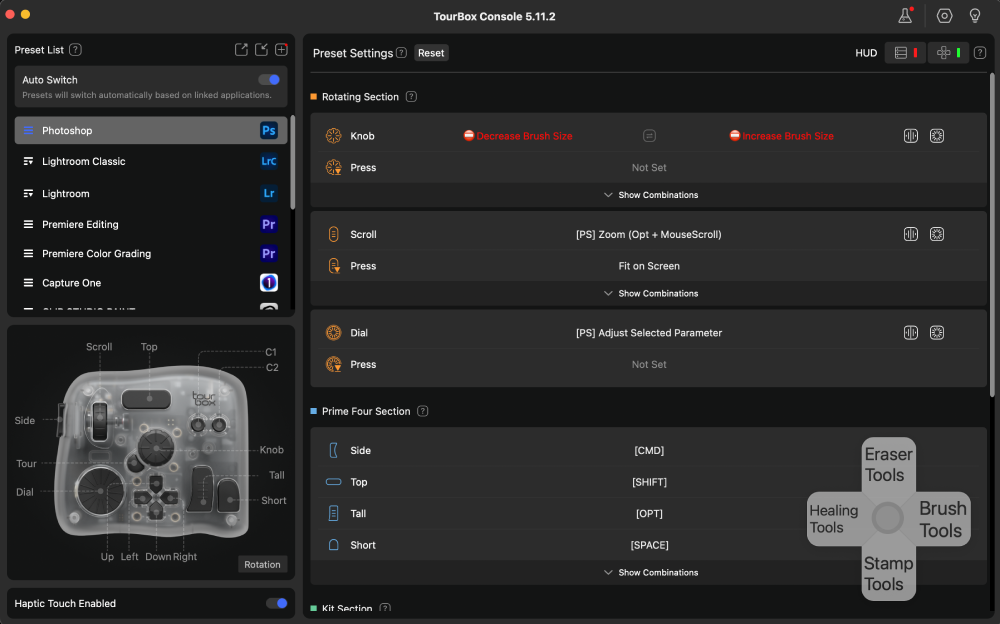Click Eraser Tools on the D-pad HUD
This screenshot has width=1000, height=624.
tap(888, 464)
